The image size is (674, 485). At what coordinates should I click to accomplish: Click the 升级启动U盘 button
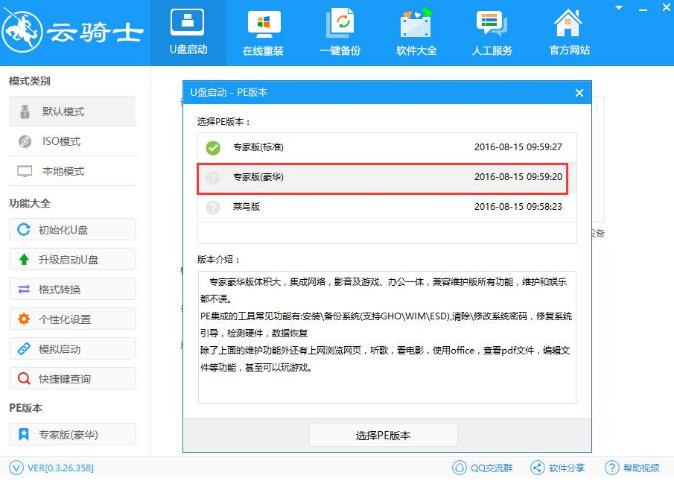click(x=72, y=259)
